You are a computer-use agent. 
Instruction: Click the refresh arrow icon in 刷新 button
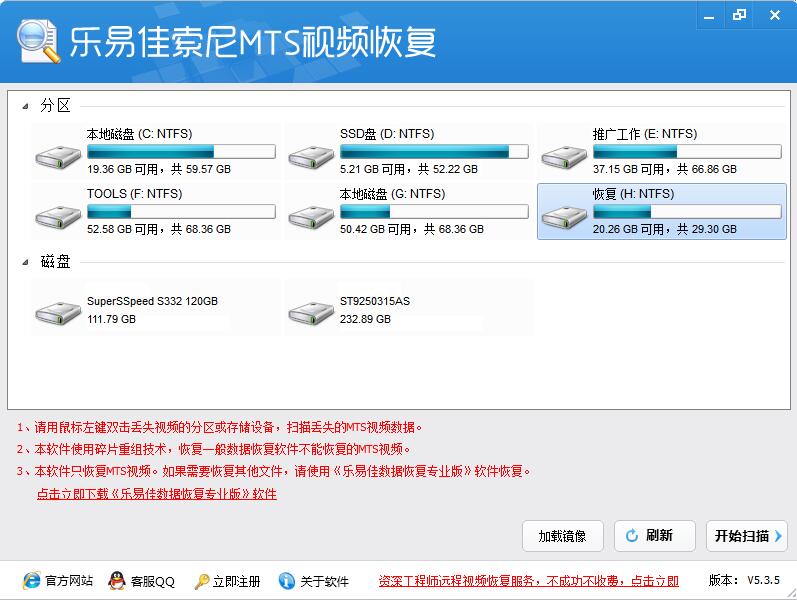[x=632, y=535]
